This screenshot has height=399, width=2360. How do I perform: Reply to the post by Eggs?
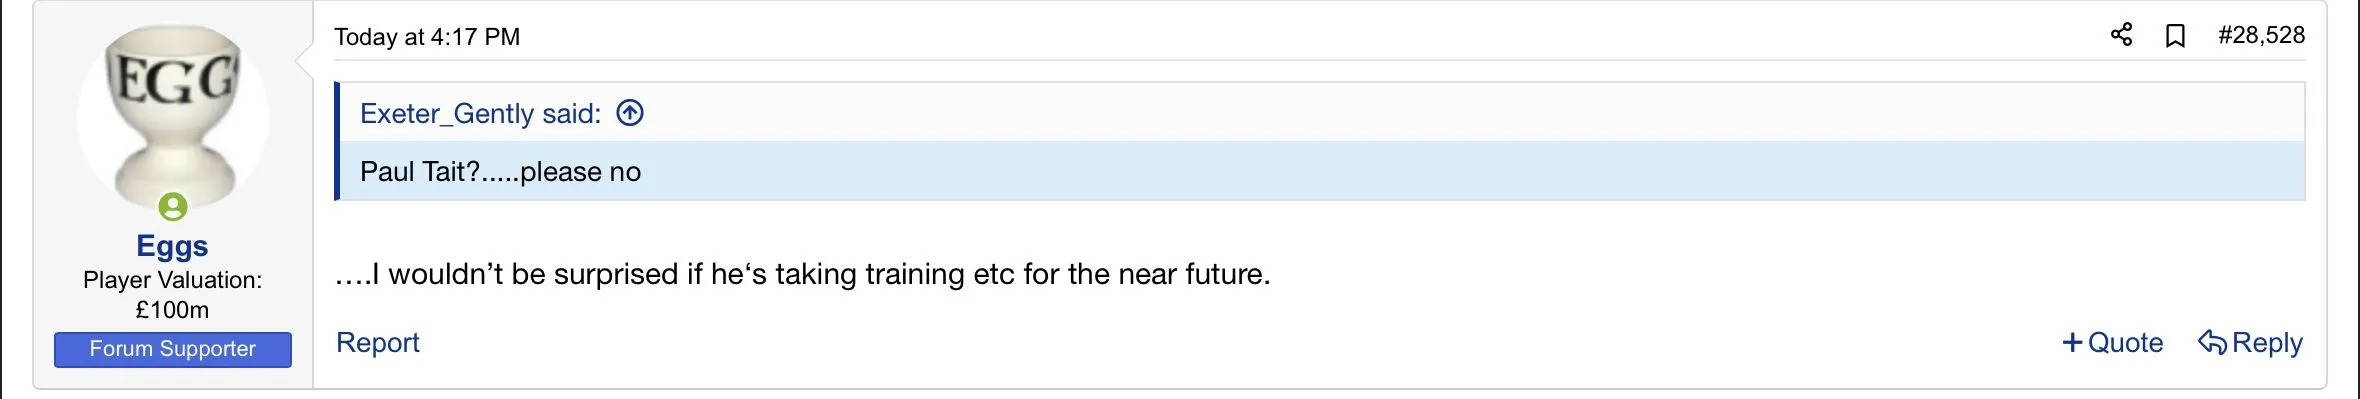coord(2267,343)
